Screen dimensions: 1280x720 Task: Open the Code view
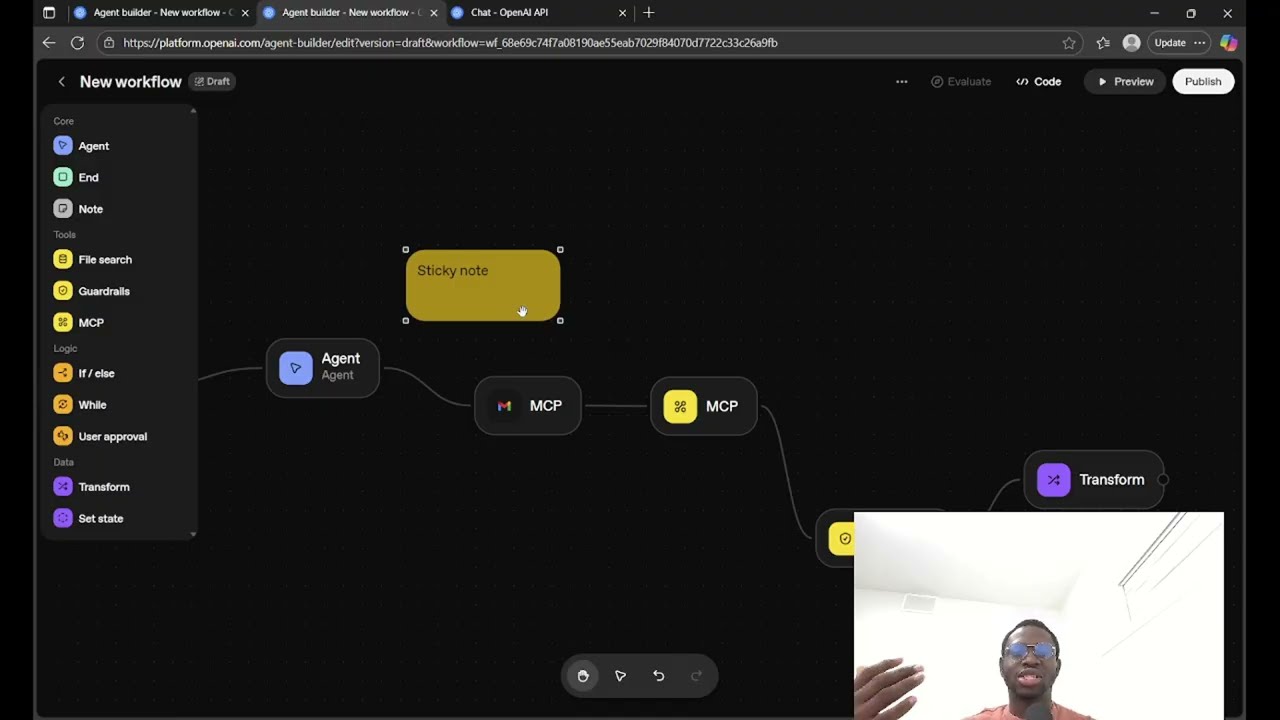[1038, 82]
